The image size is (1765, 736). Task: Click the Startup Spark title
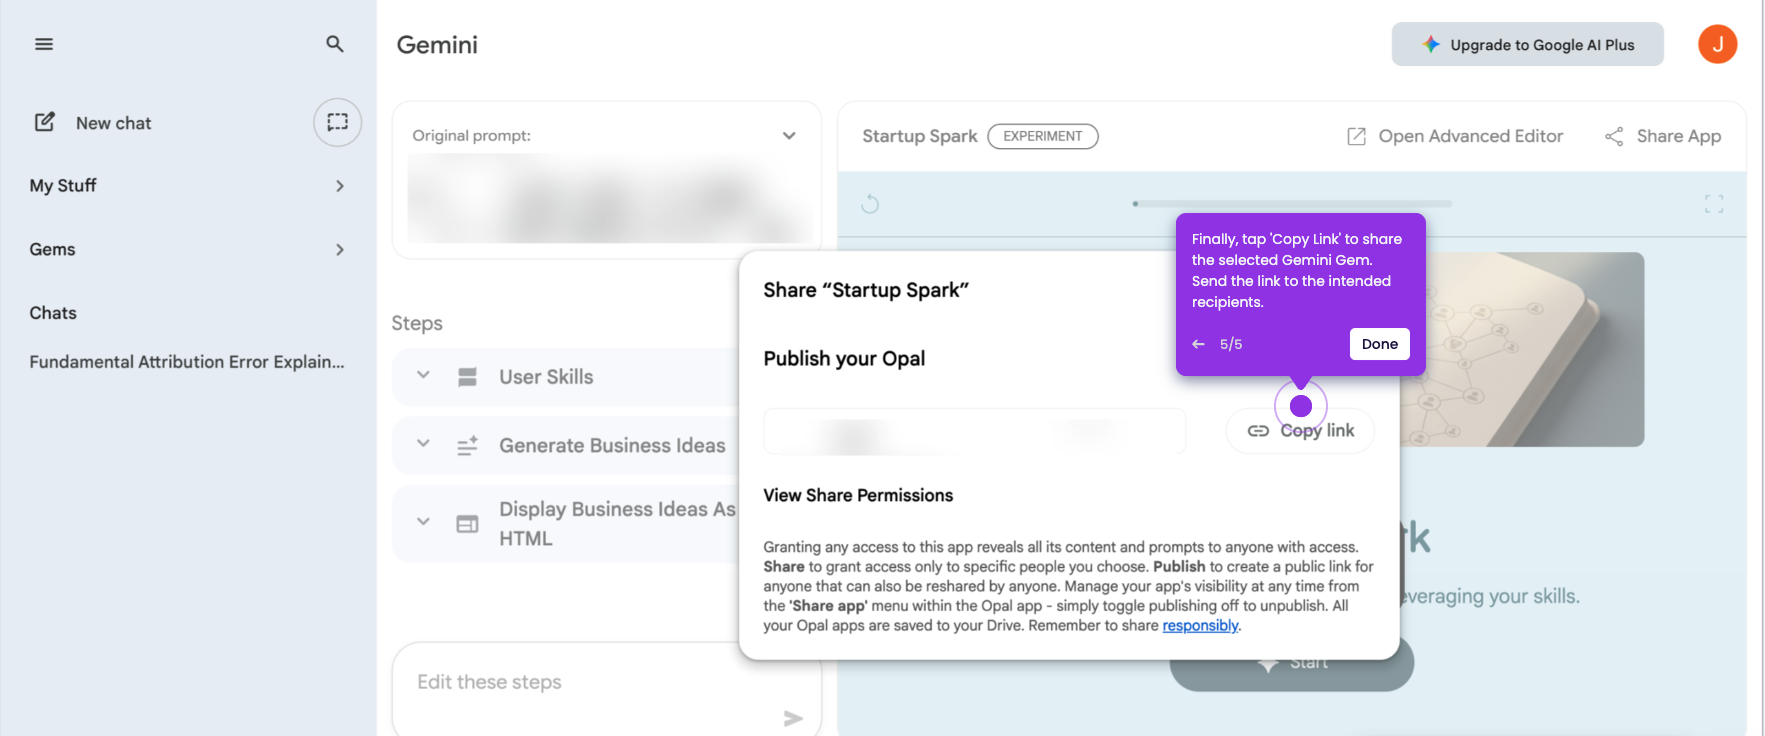(x=920, y=136)
